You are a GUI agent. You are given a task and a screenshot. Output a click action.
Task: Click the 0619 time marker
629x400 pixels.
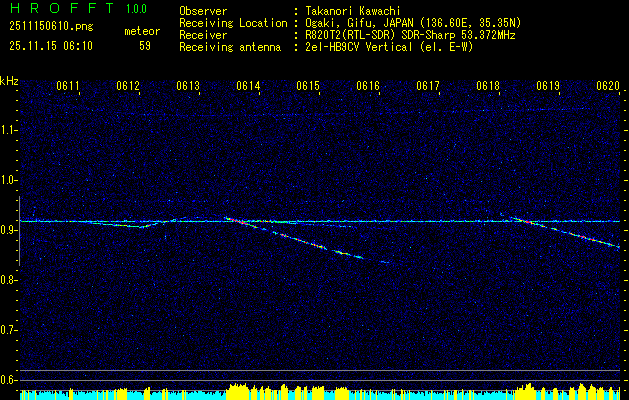click(548, 85)
